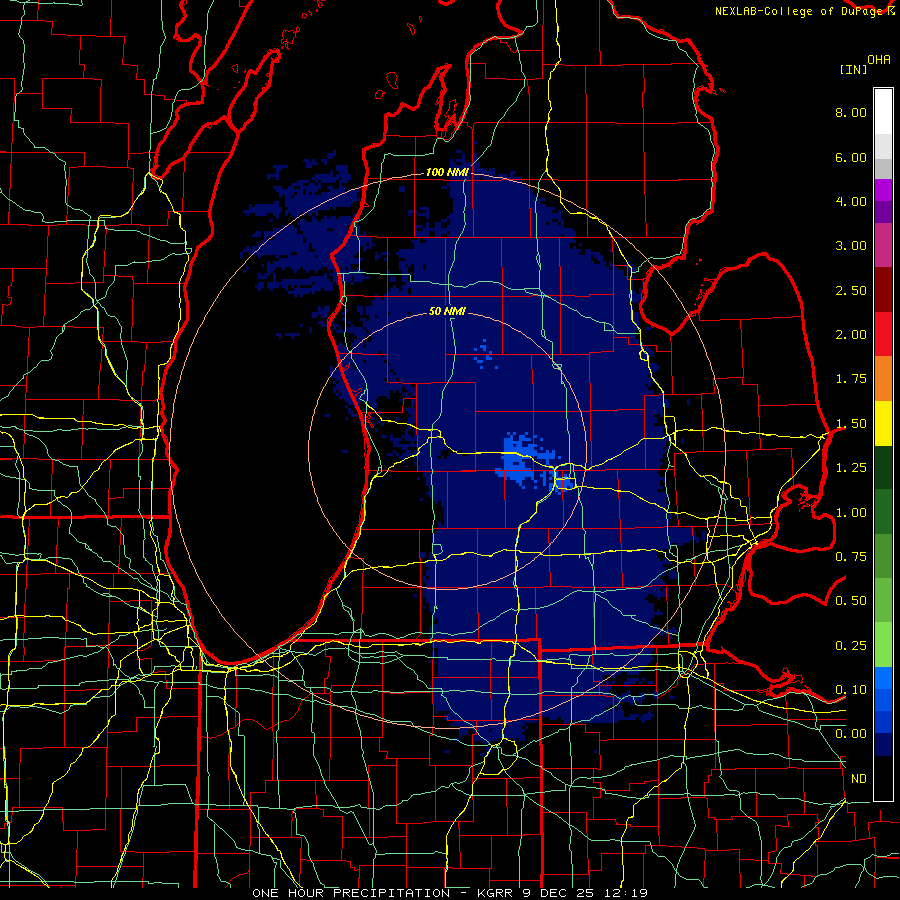The height and width of the screenshot is (900, 900).
Task: Select the yellow swatch beside 1.50
Action: [883, 423]
